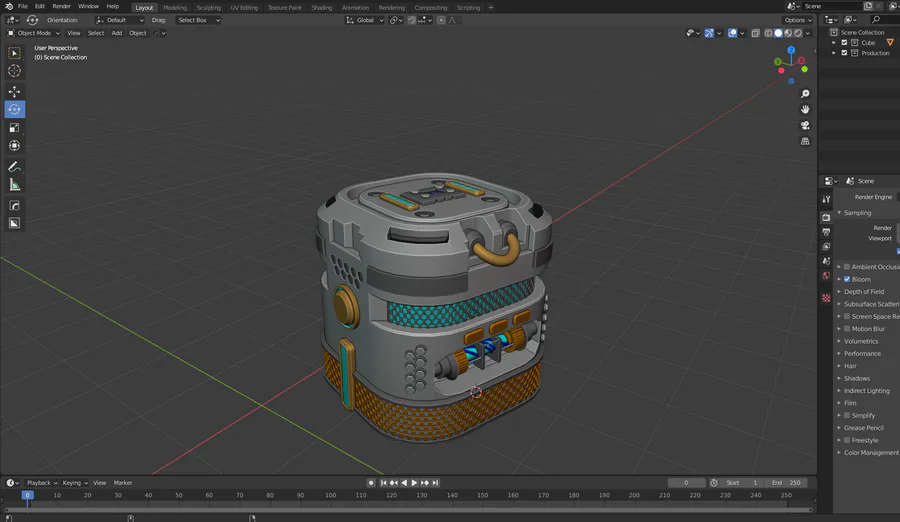Viewport: 900px width, 522px height.
Task: Open the Scene properties tab
Action: point(826,261)
